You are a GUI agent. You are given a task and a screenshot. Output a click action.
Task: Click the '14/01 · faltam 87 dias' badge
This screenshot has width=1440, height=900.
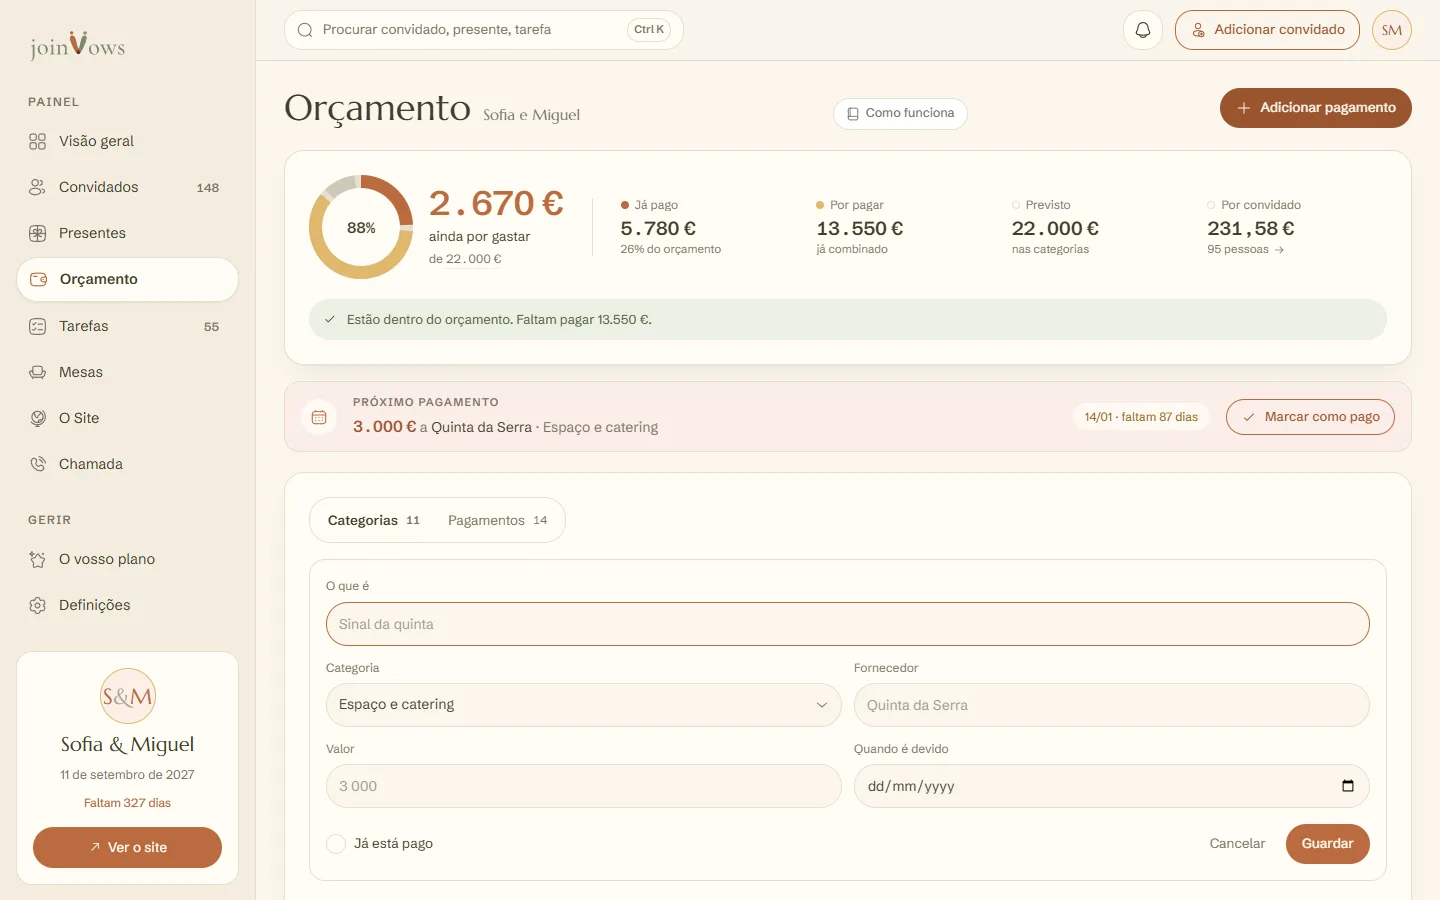click(1141, 417)
